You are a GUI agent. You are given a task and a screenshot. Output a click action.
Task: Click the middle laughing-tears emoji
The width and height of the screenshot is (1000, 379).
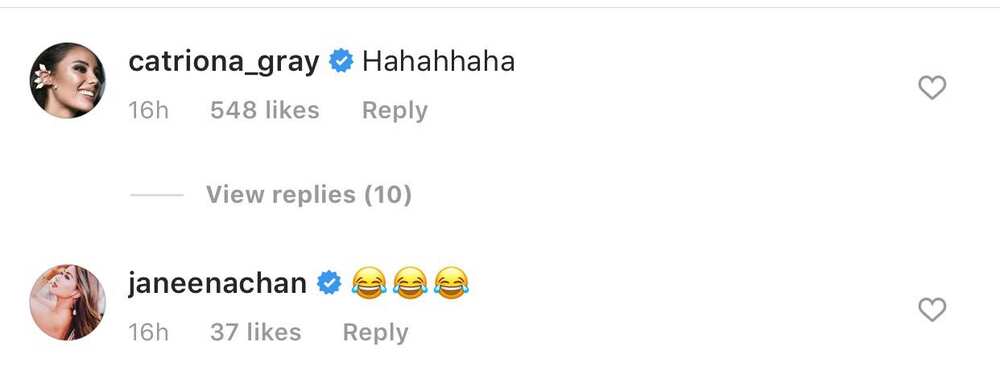[x=410, y=283]
